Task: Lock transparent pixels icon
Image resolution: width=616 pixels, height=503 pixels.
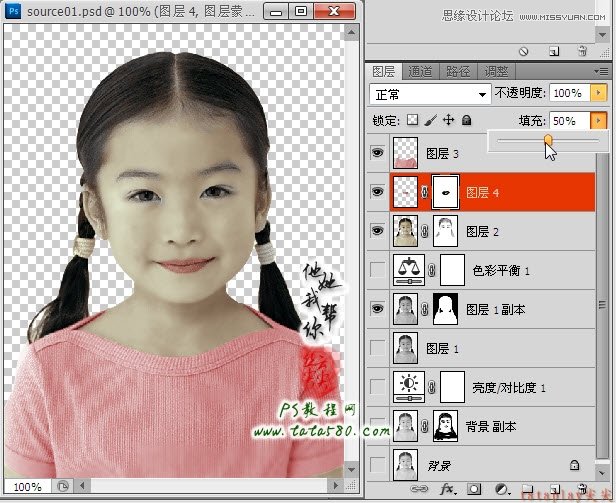Action: (412, 120)
